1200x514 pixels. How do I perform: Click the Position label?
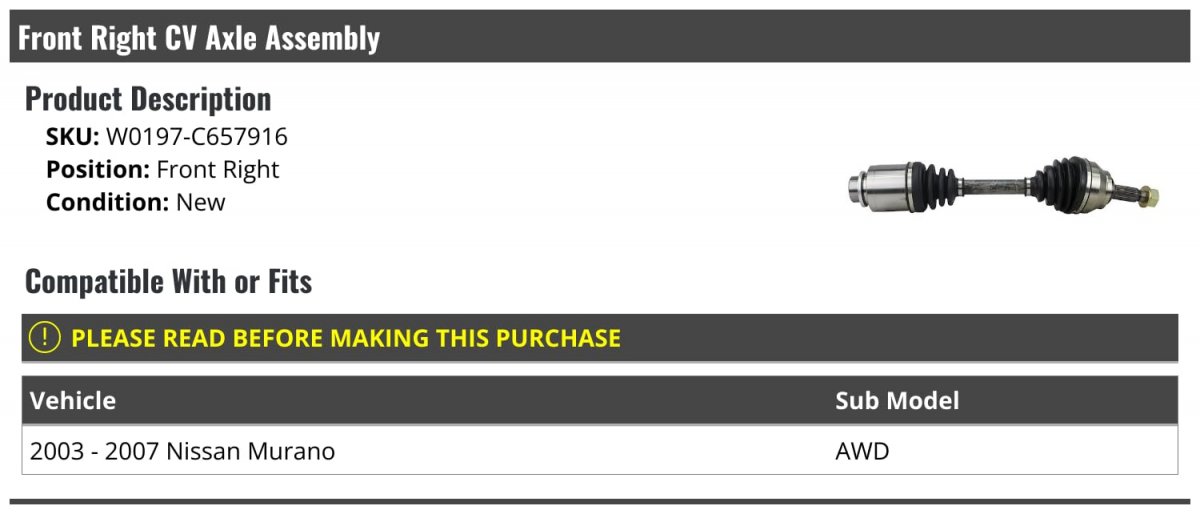[x=98, y=169]
